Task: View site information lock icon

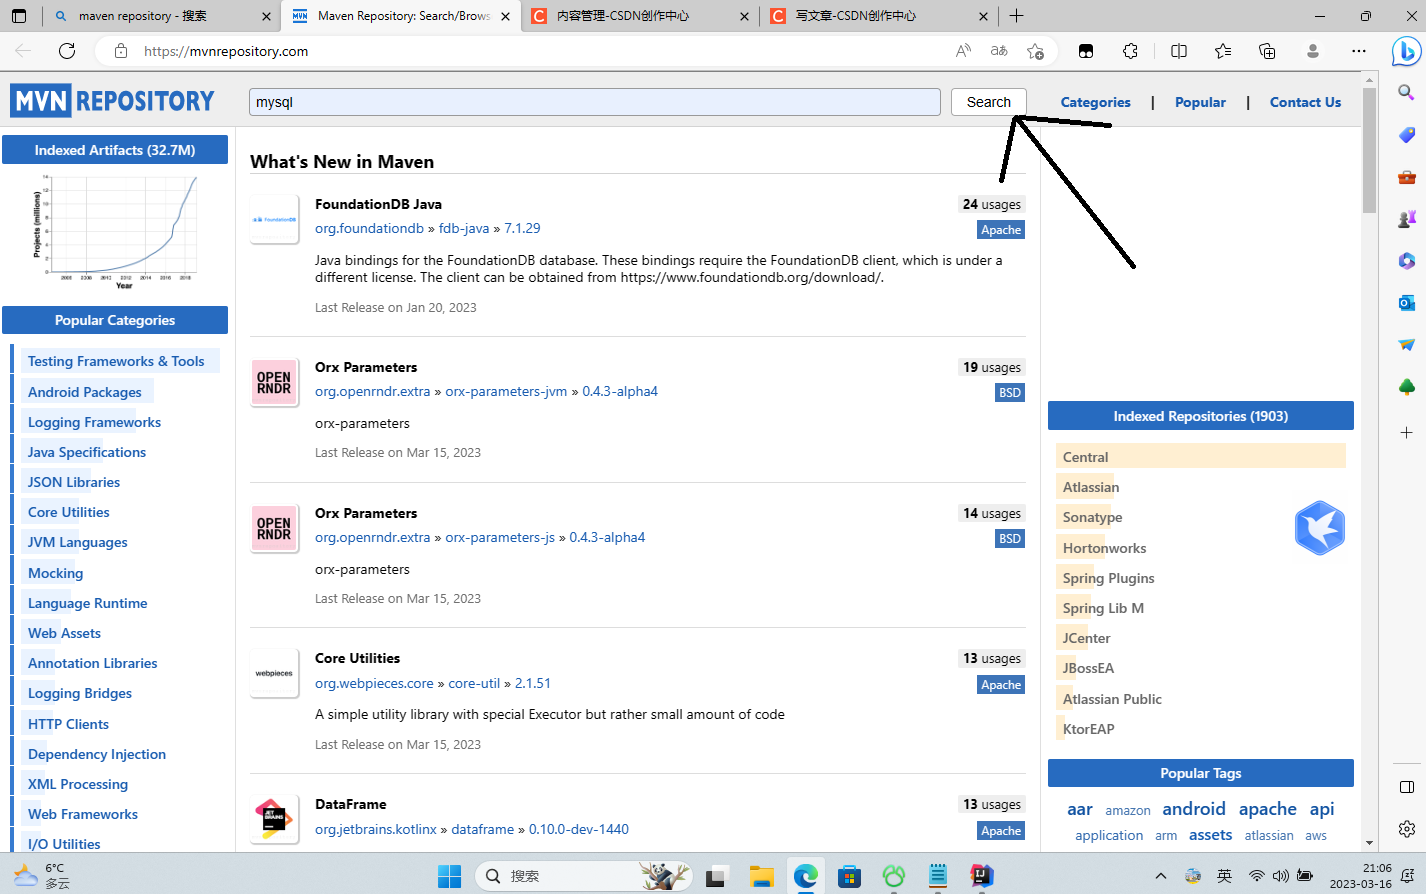Action: [x=121, y=51]
